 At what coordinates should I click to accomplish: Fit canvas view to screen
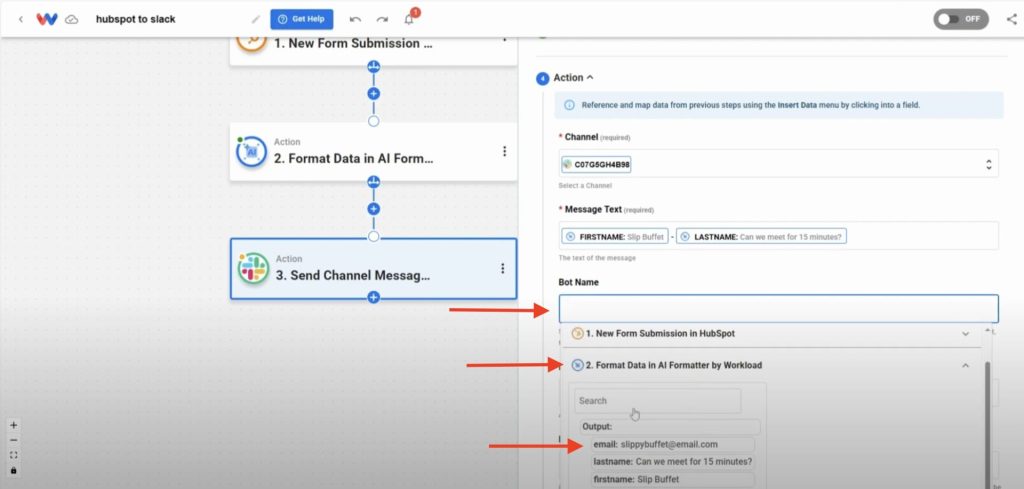14,455
